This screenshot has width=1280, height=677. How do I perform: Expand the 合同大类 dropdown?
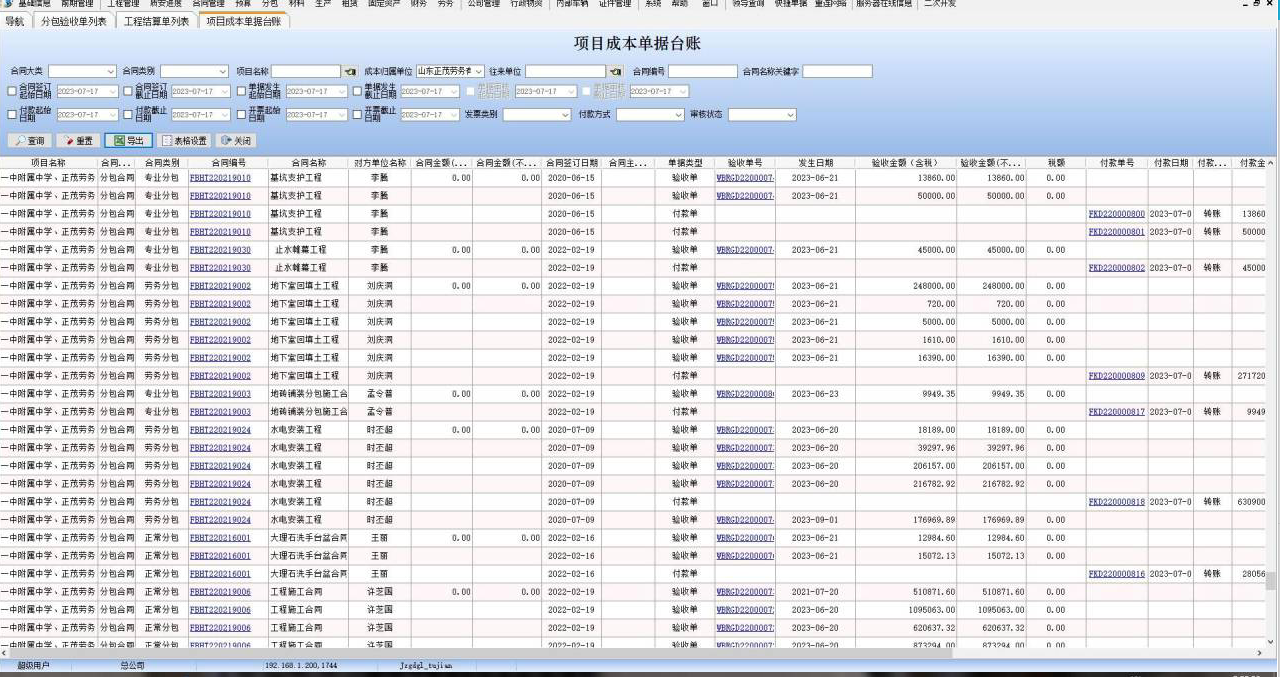point(110,72)
